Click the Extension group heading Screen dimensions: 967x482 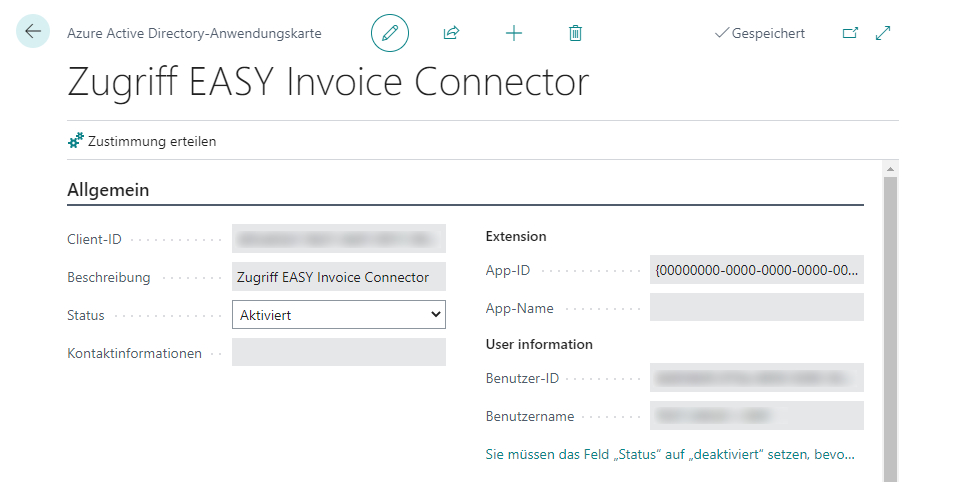pyautogui.click(x=516, y=236)
